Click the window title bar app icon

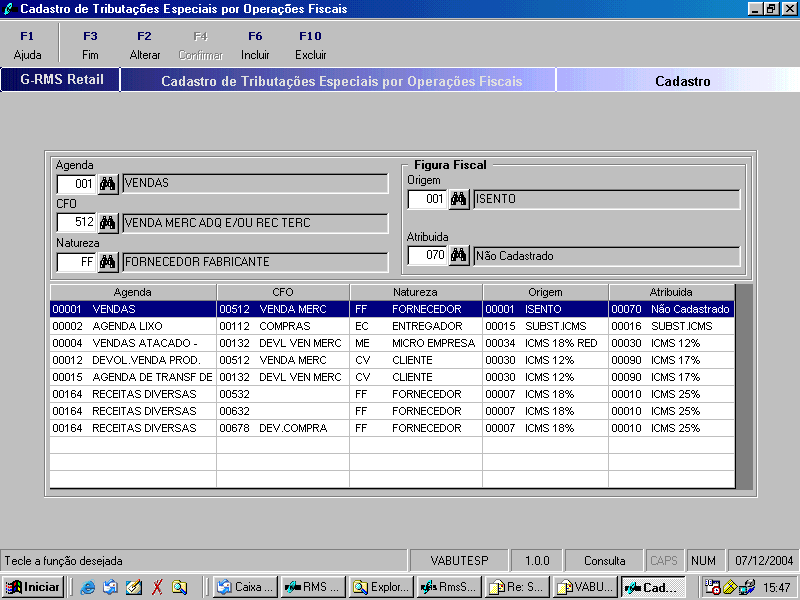(x=9, y=9)
